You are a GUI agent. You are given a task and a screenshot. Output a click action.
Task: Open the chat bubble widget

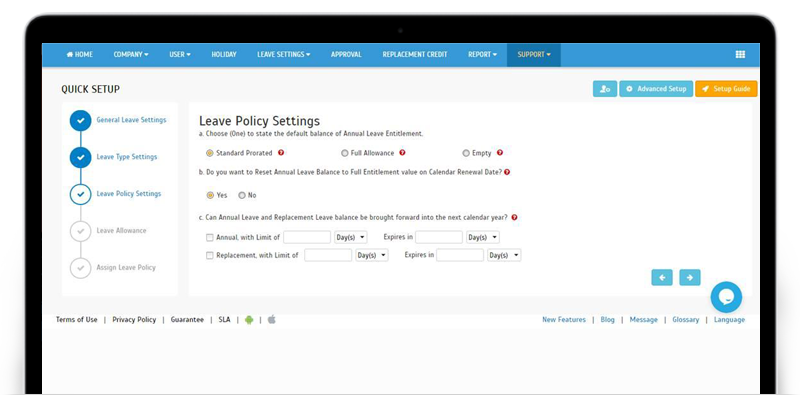[x=726, y=297]
